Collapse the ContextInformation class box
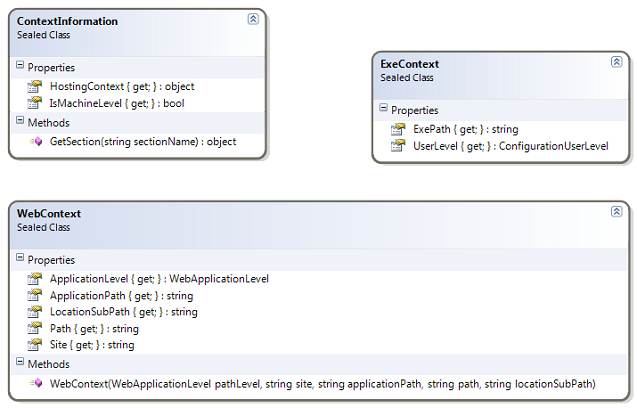Image resolution: width=637 pixels, height=408 pixels. 253,19
